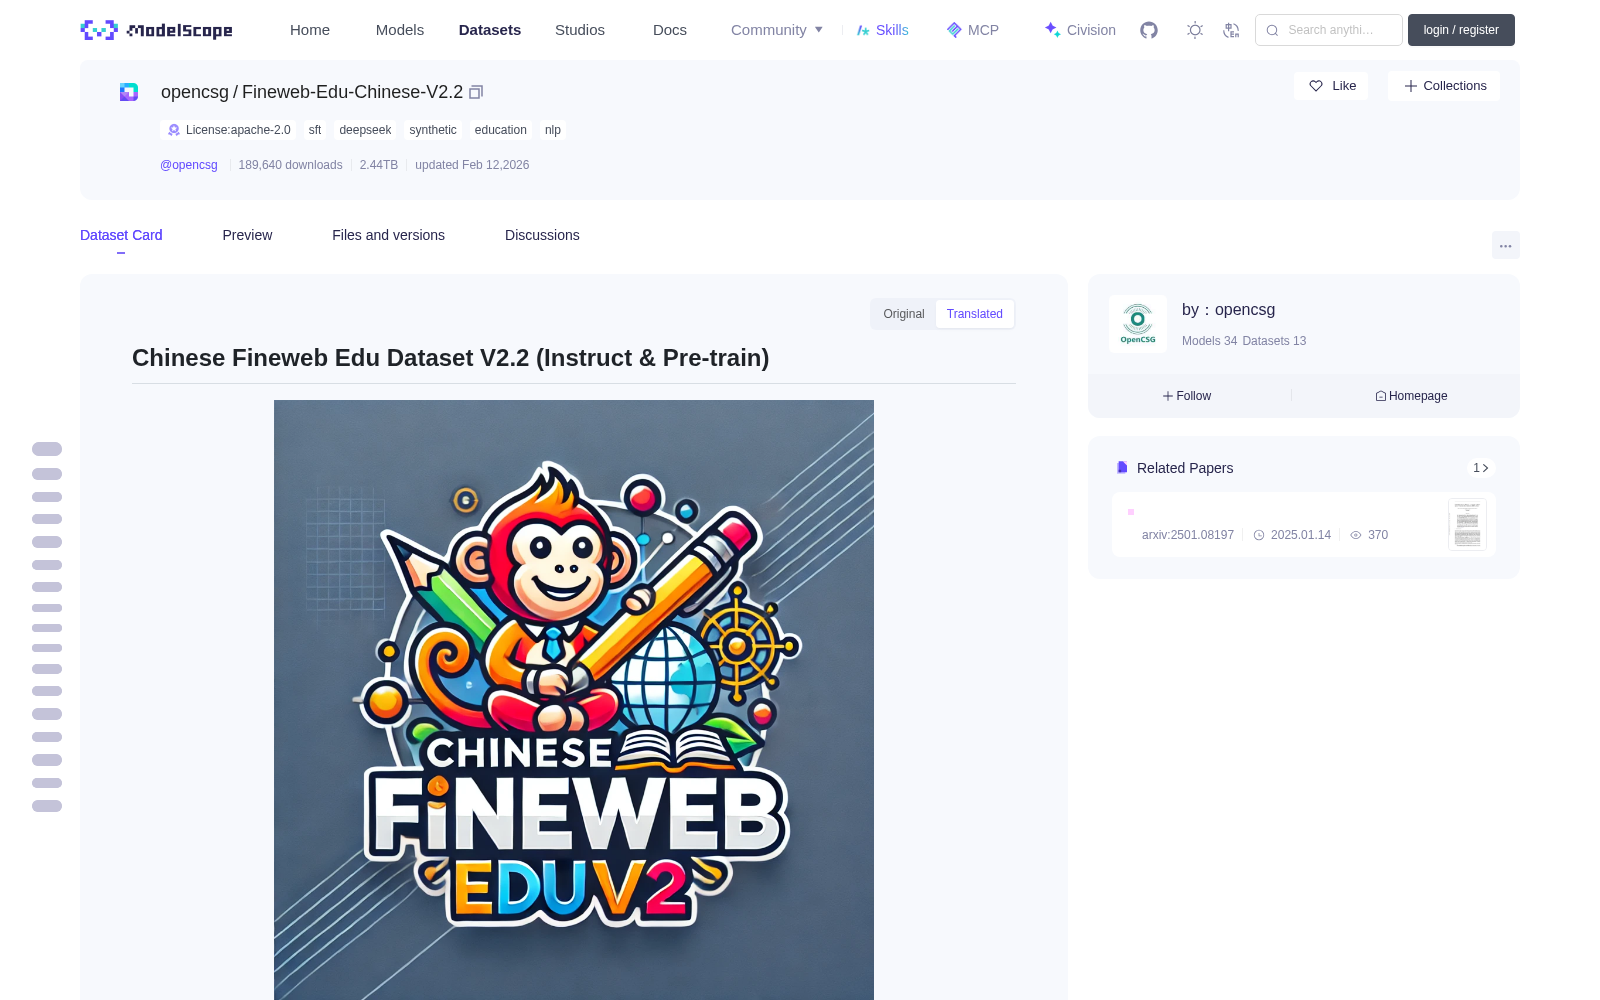
Task: Click the paper date 2025.01.14
Action: point(1292,535)
